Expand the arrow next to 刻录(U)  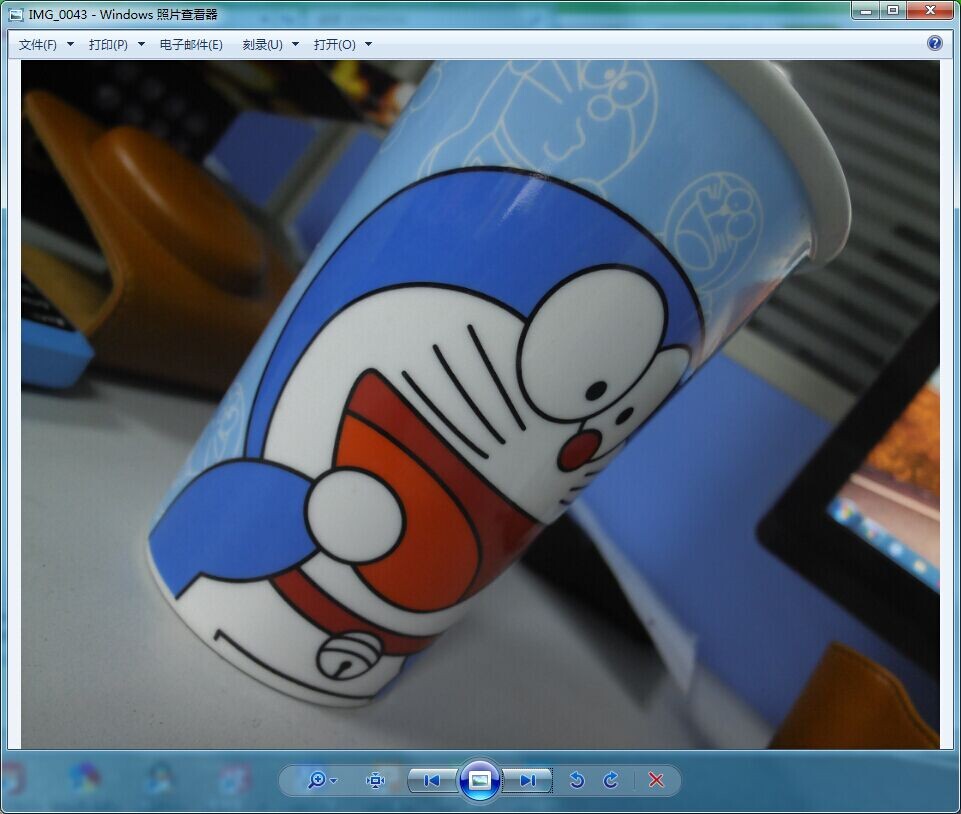[295, 44]
